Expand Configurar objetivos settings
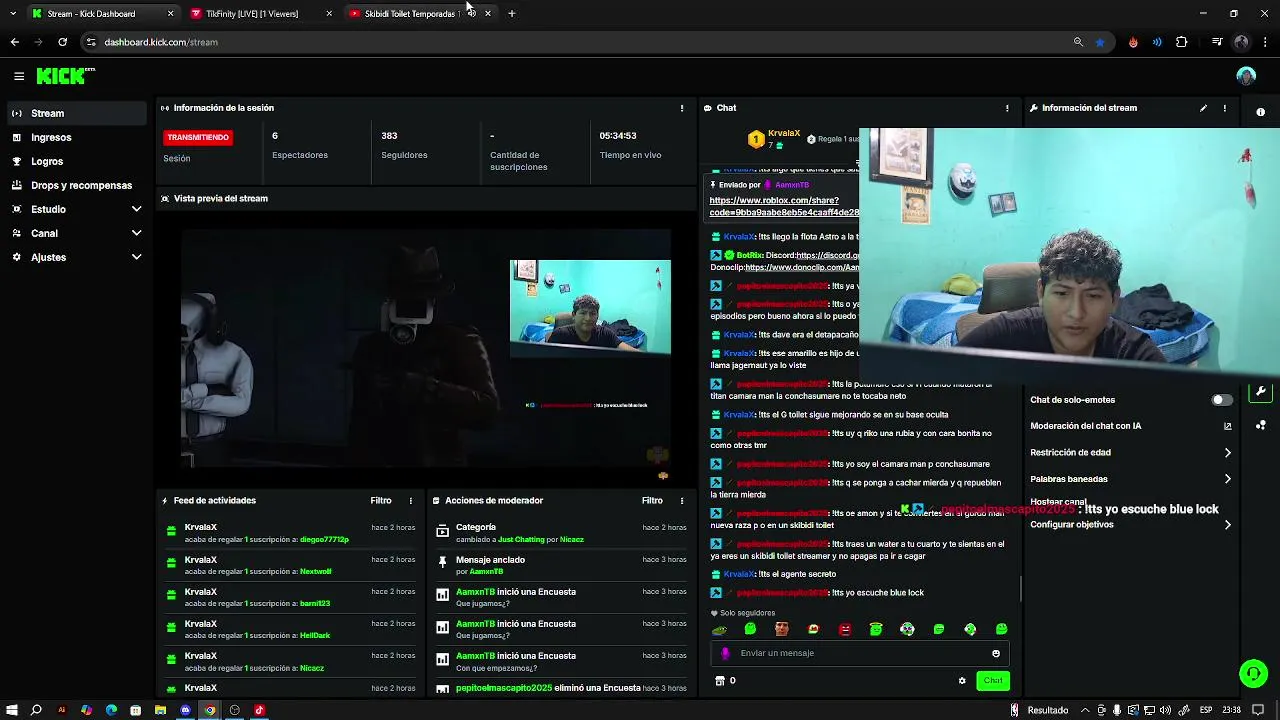 pyautogui.click(x=1131, y=525)
